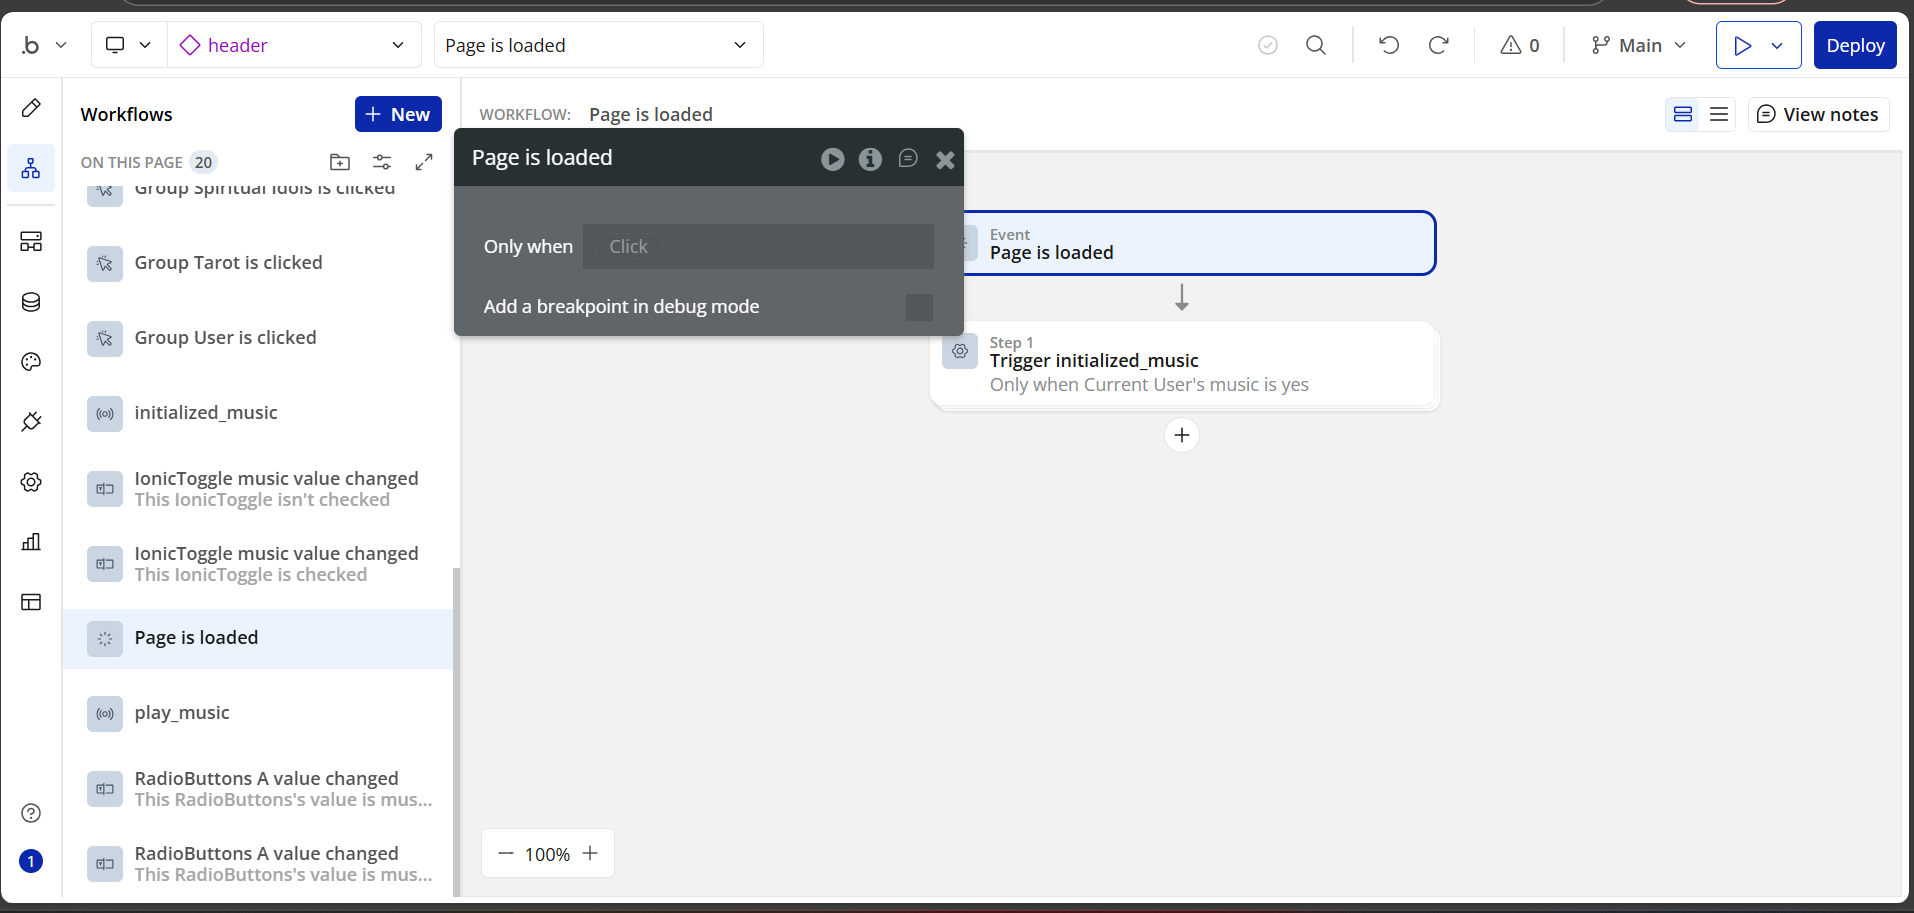Select the play_music workflow item
This screenshot has width=1914, height=913.
click(x=182, y=713)
